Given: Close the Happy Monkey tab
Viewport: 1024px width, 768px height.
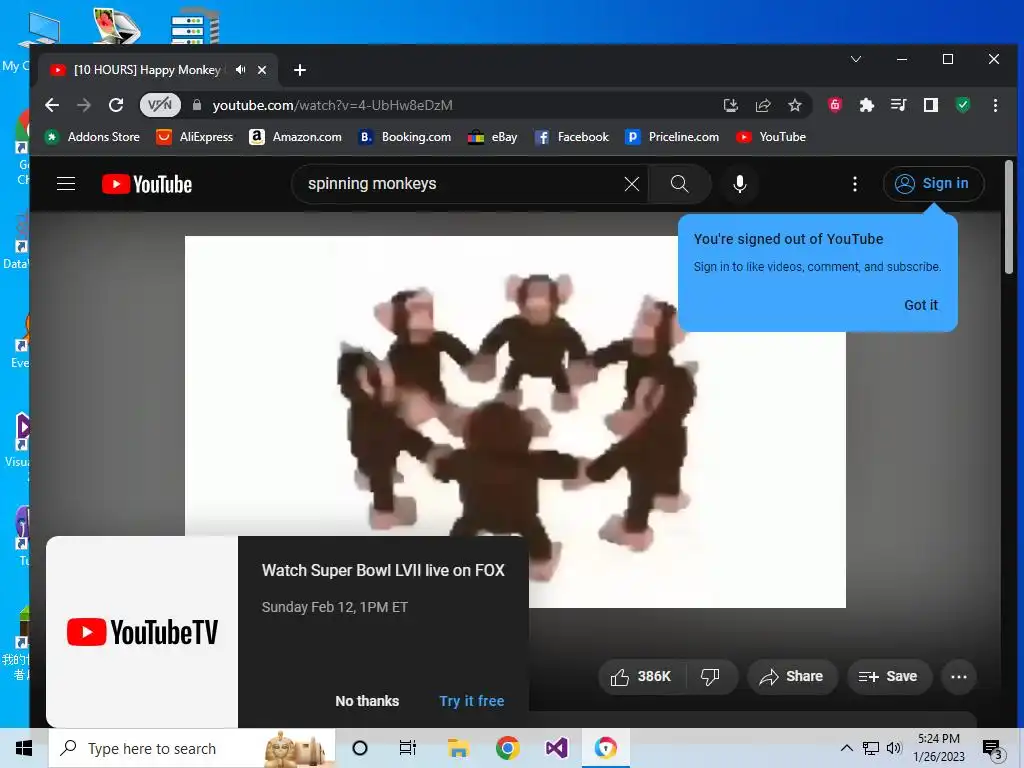Looking at the screenshot, I should tap(262, 70).
